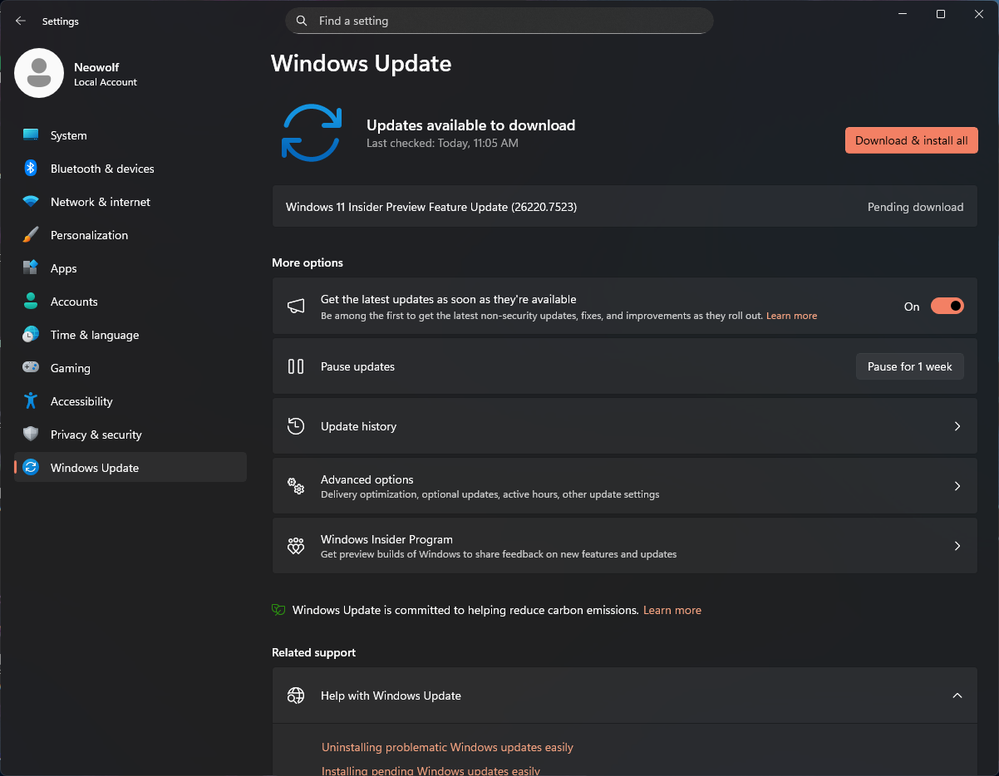
Task: Click the More options heading
Action: point(307,262)
